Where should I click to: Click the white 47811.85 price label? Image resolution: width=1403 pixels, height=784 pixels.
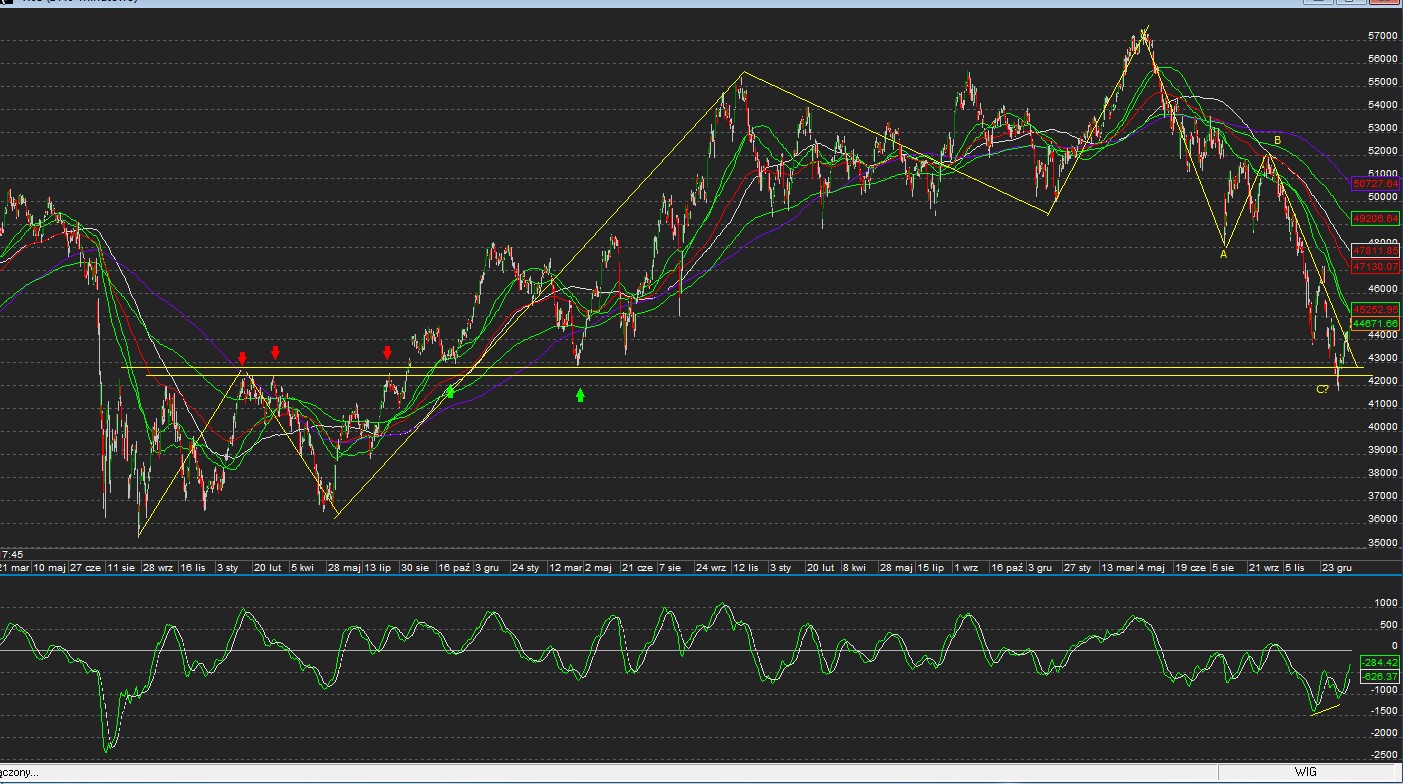[x=1375, y=251]
